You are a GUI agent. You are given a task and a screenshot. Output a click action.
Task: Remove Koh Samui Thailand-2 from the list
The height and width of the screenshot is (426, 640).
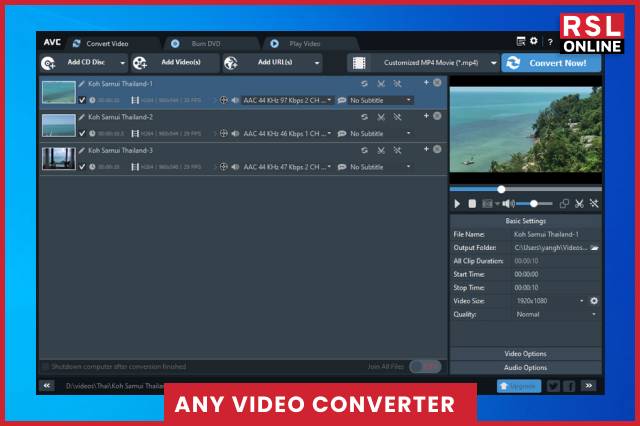[437, 116]
